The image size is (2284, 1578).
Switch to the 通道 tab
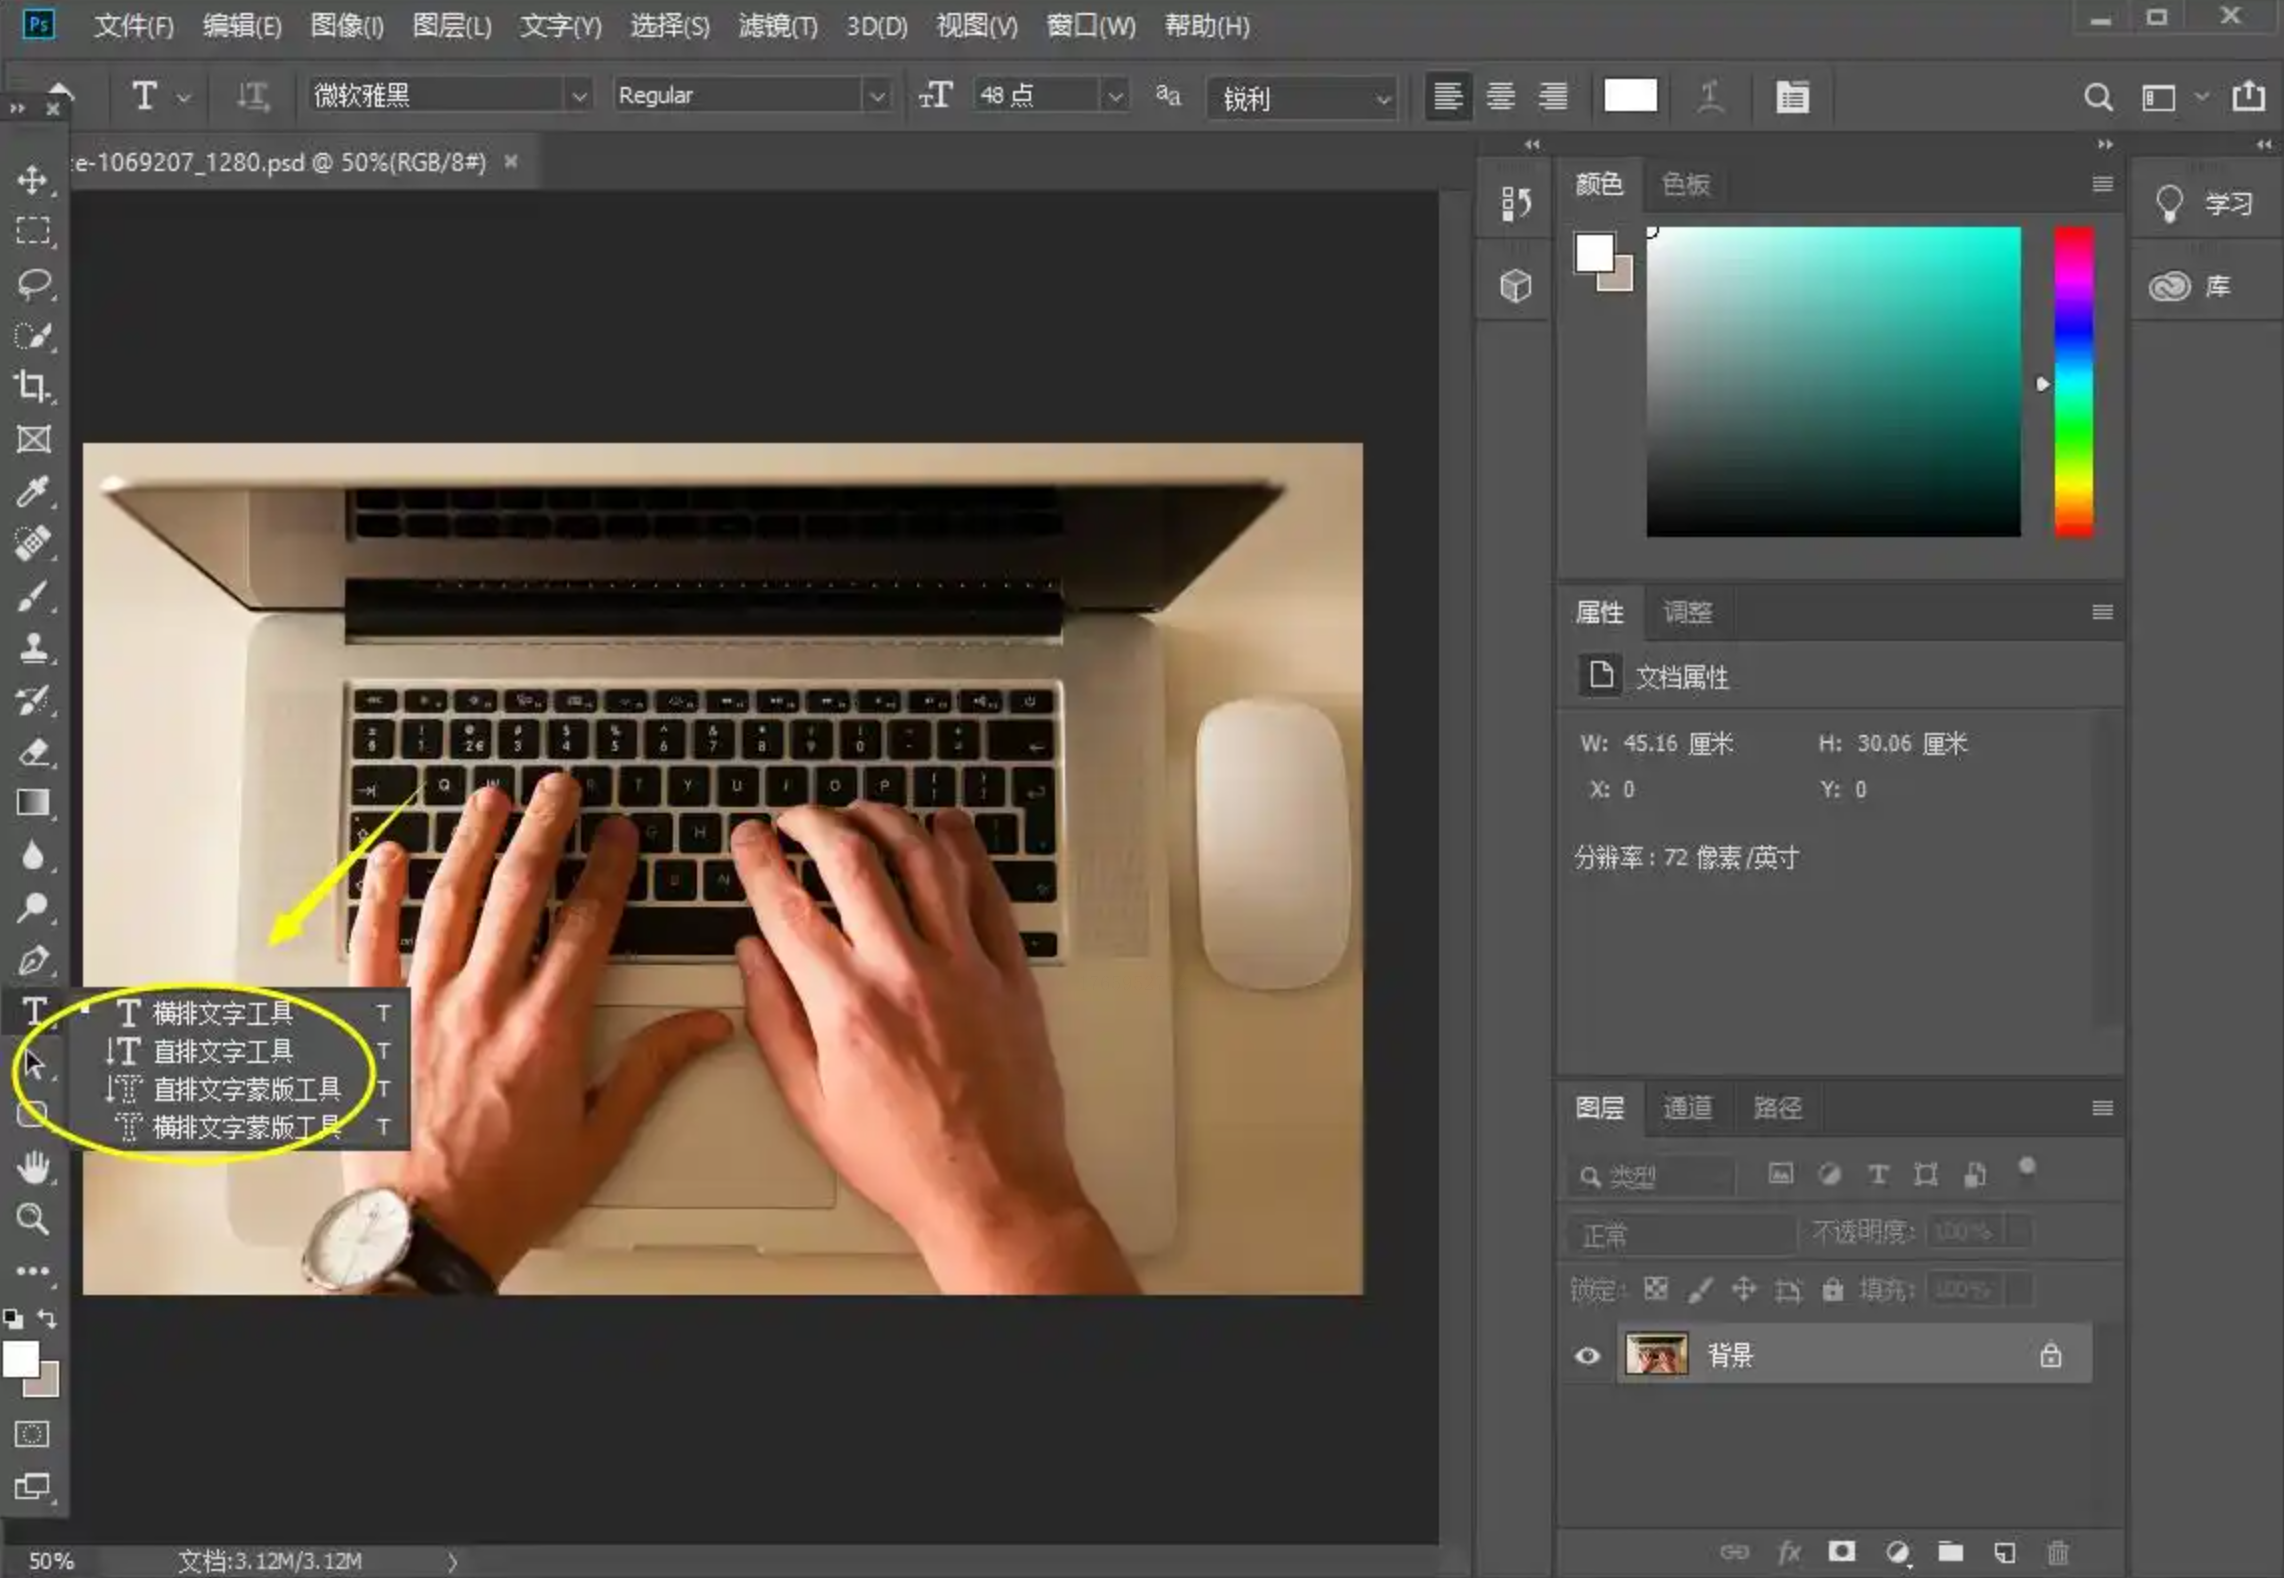pos(1687,1108)
